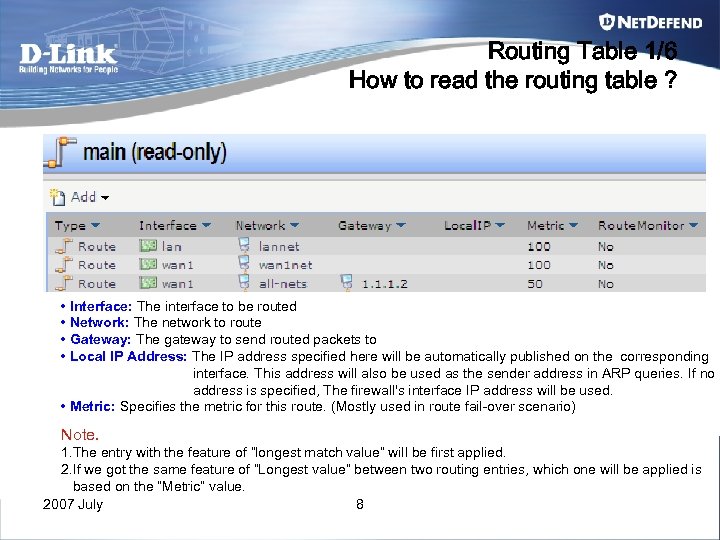The image size is (720, 540).
Task: Click the new-document icon beside Add
Action: [x=57, y=197]
